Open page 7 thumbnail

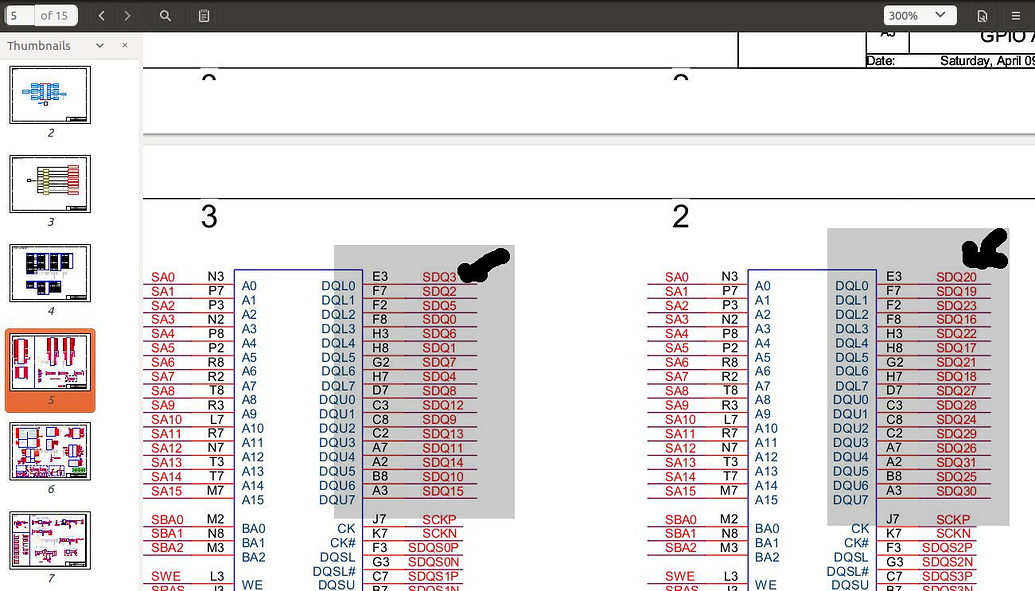[50, 541]
